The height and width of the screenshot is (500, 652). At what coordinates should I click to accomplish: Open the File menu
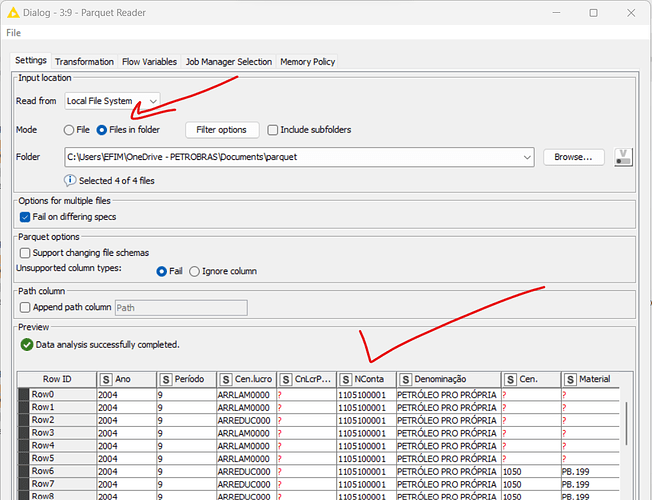click(x=13, y=33)
